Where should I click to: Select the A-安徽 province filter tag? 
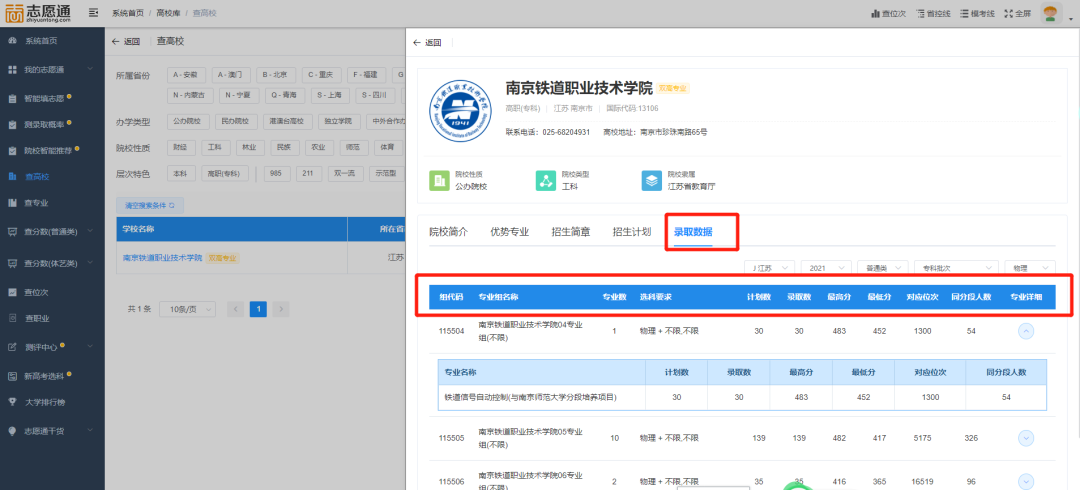point(187,75)
